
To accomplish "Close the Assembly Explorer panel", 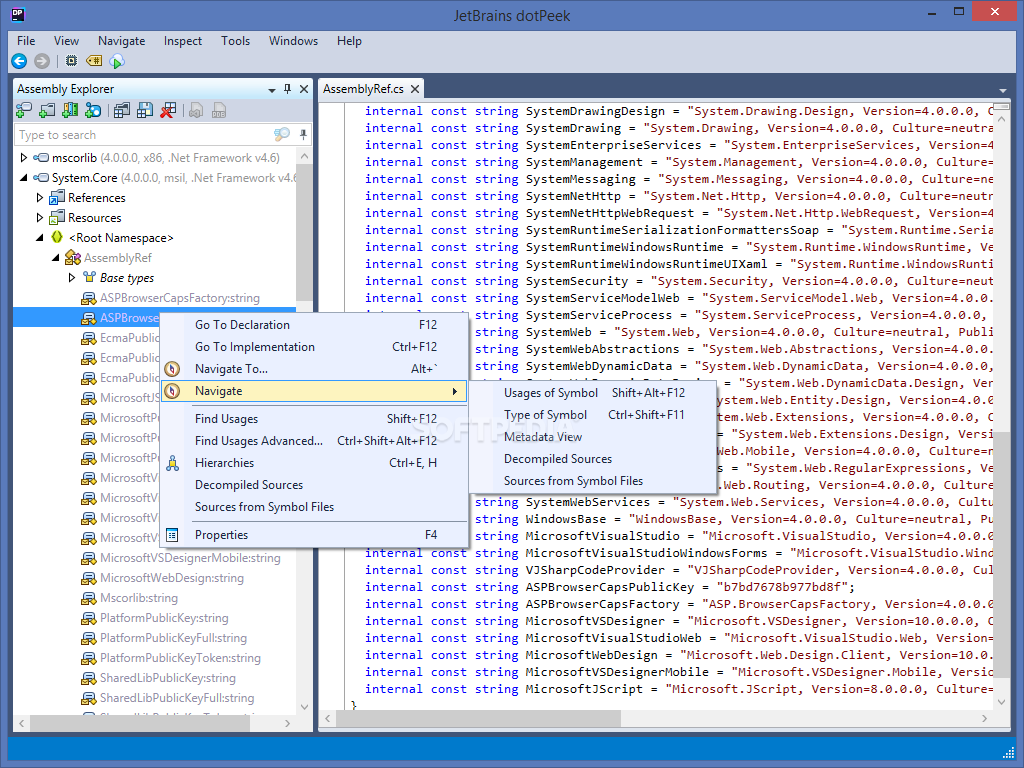I will tap(304, 89).
